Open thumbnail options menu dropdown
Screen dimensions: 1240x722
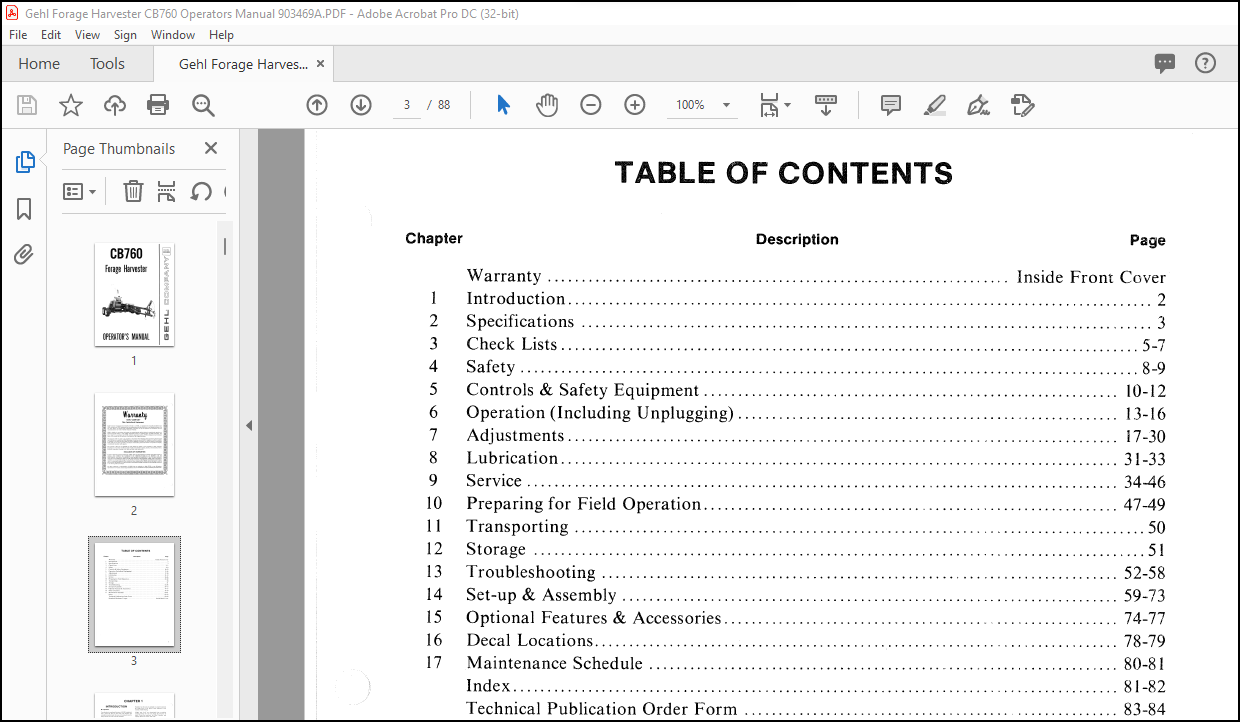coord(79,191)
